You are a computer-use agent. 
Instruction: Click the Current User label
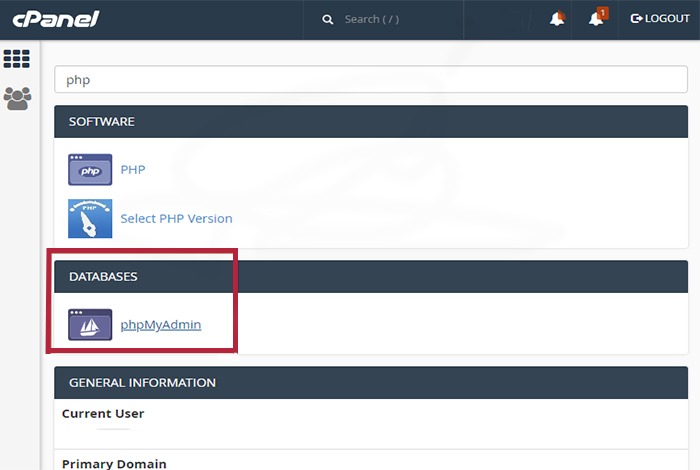pyautogui.click(x=103, y=414)
